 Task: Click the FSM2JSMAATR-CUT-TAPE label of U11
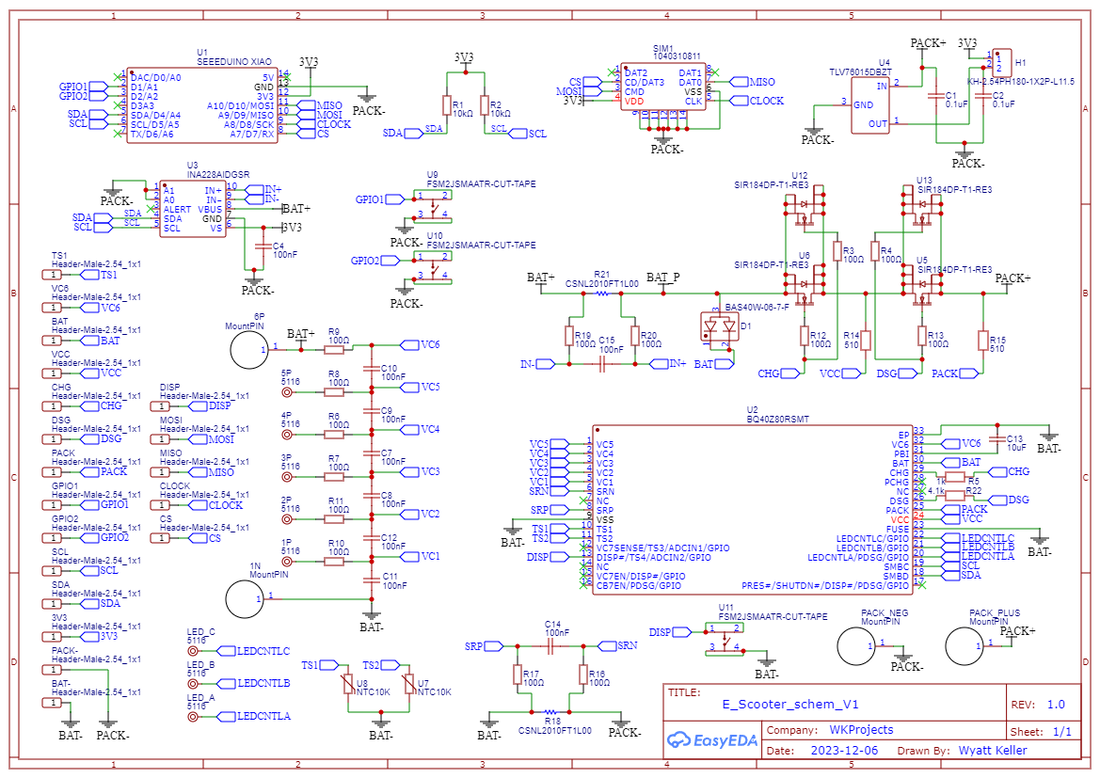tap(772, 617)
